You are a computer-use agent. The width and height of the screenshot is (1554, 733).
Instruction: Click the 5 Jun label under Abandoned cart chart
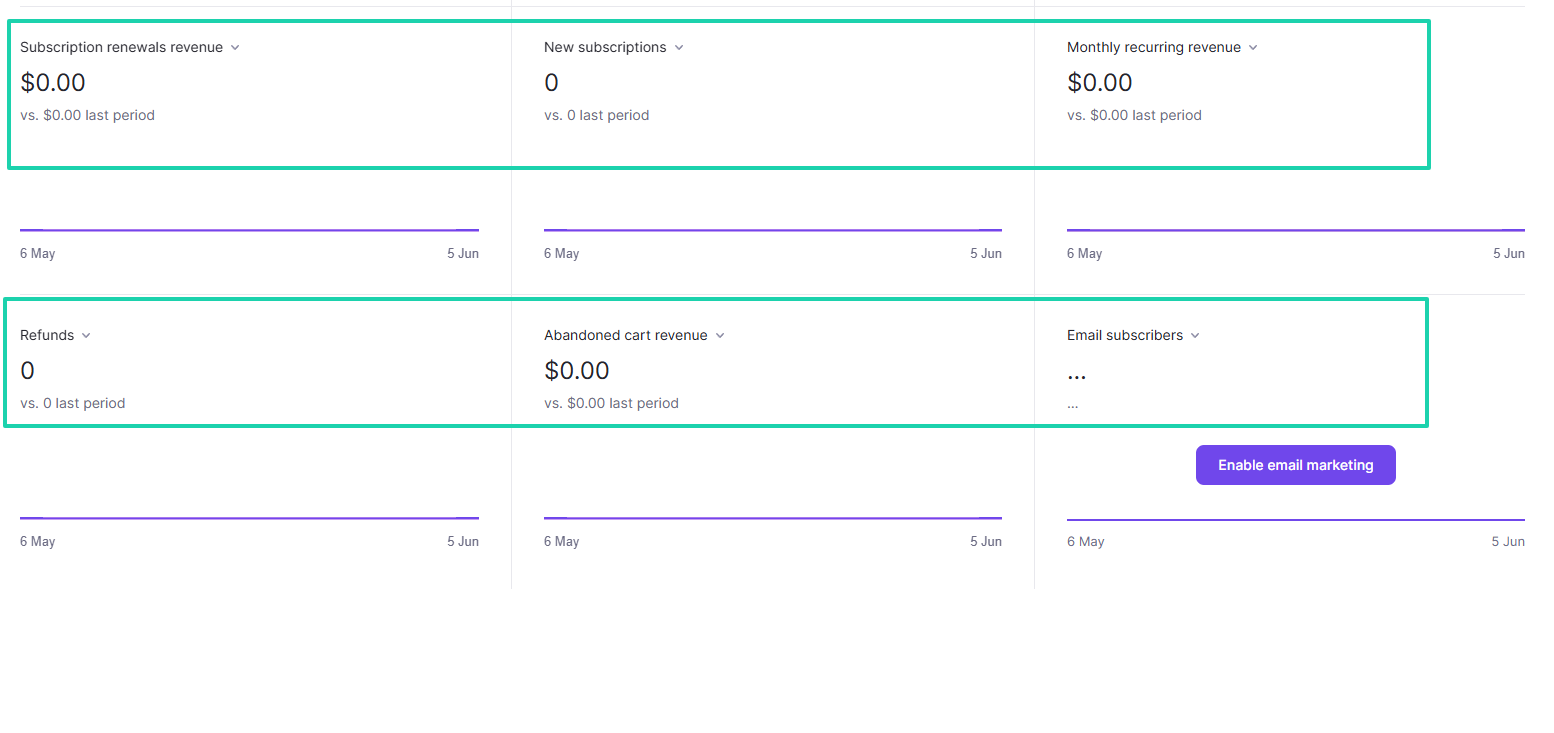click(986, 541)
